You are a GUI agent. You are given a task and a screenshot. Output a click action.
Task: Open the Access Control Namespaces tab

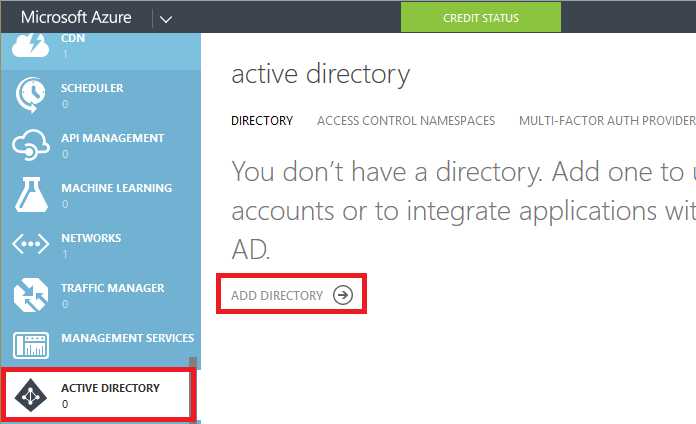tap(406, 121)
